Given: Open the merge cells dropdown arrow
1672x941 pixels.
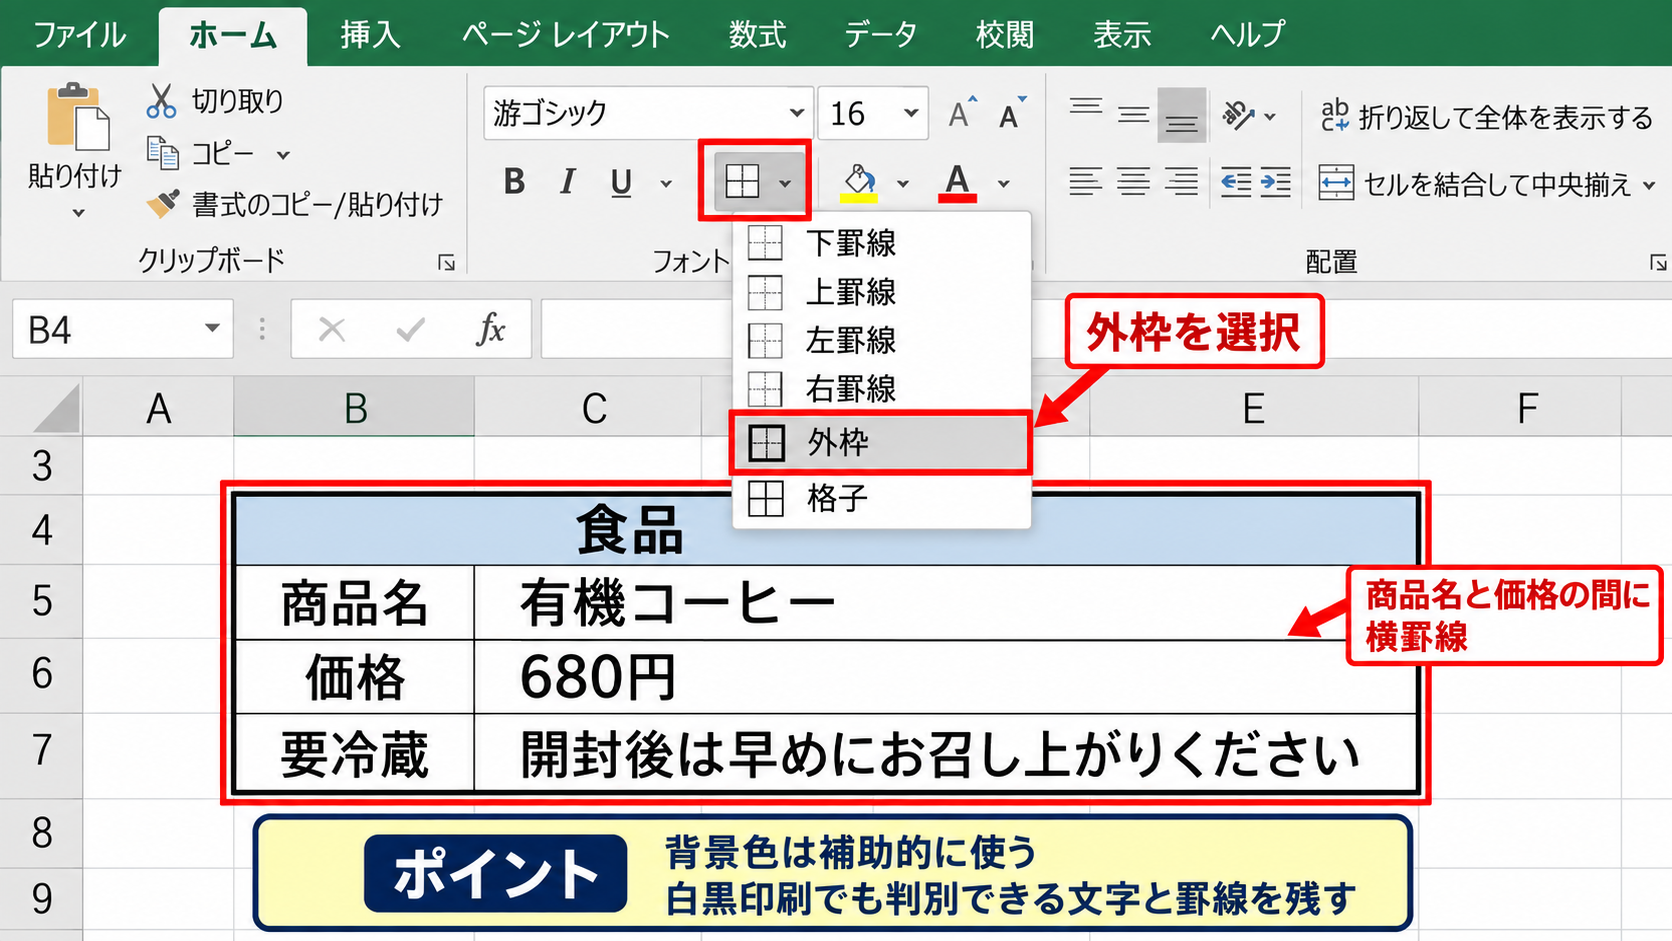Looking at the screenshot, I should pos(1649,185).
